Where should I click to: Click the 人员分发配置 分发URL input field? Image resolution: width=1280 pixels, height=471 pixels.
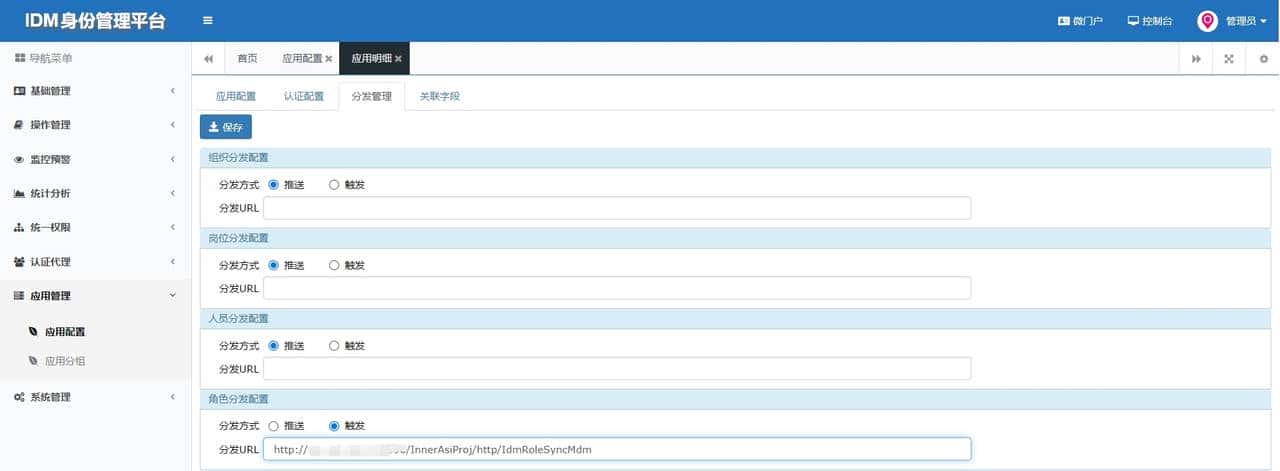(x=616, y=369)
